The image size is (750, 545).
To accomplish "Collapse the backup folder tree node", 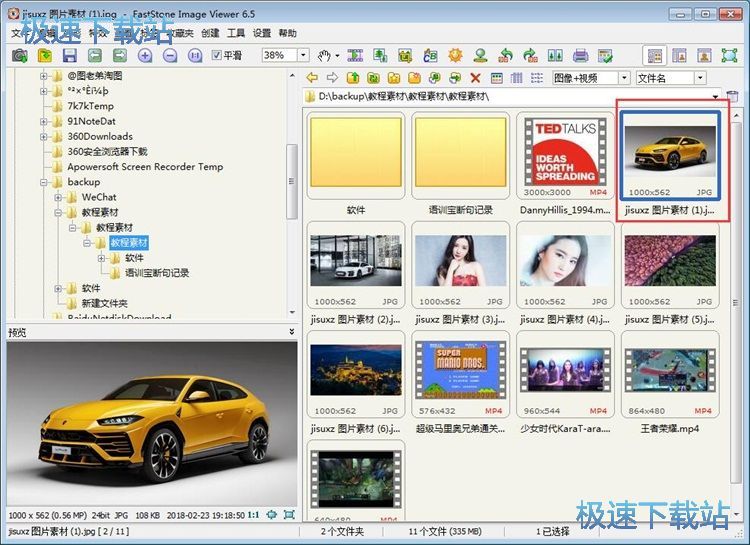I will point(45,183).
